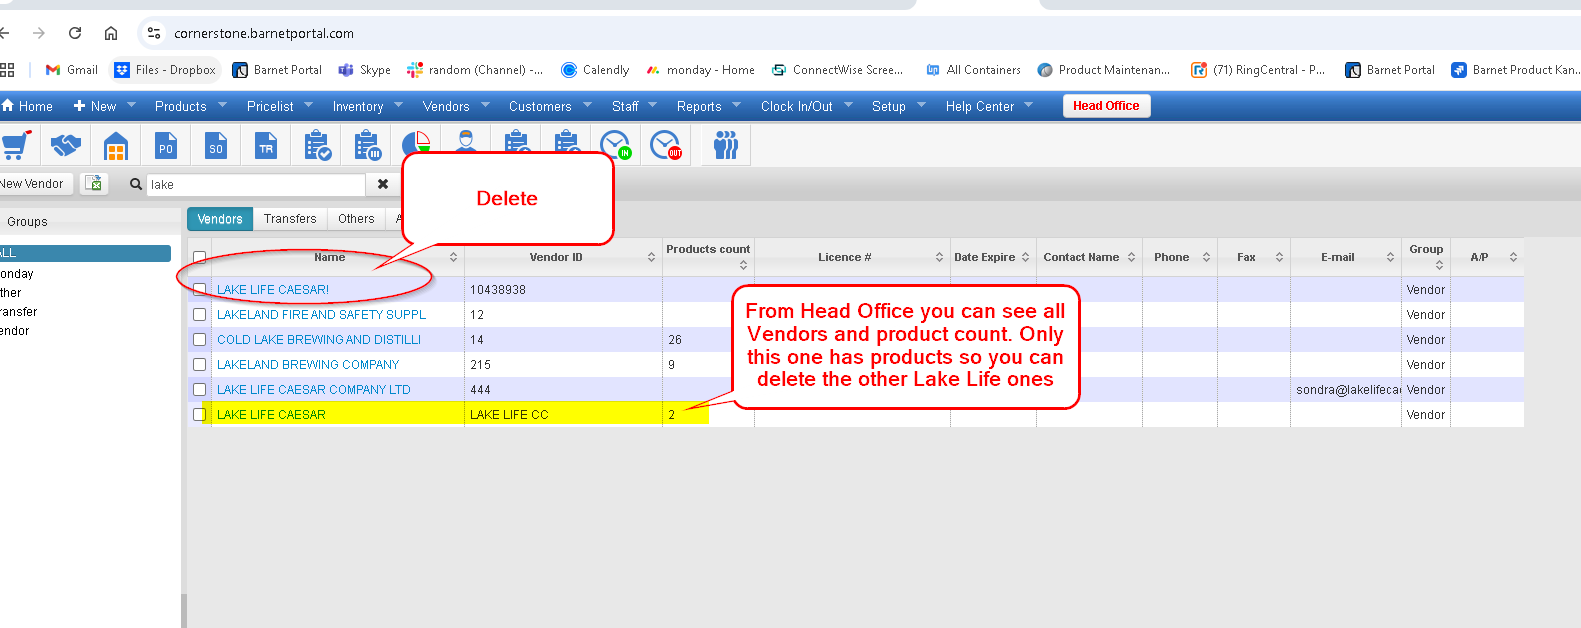Open Calendly bookmark
The image size is (1581, 628).
595,70
